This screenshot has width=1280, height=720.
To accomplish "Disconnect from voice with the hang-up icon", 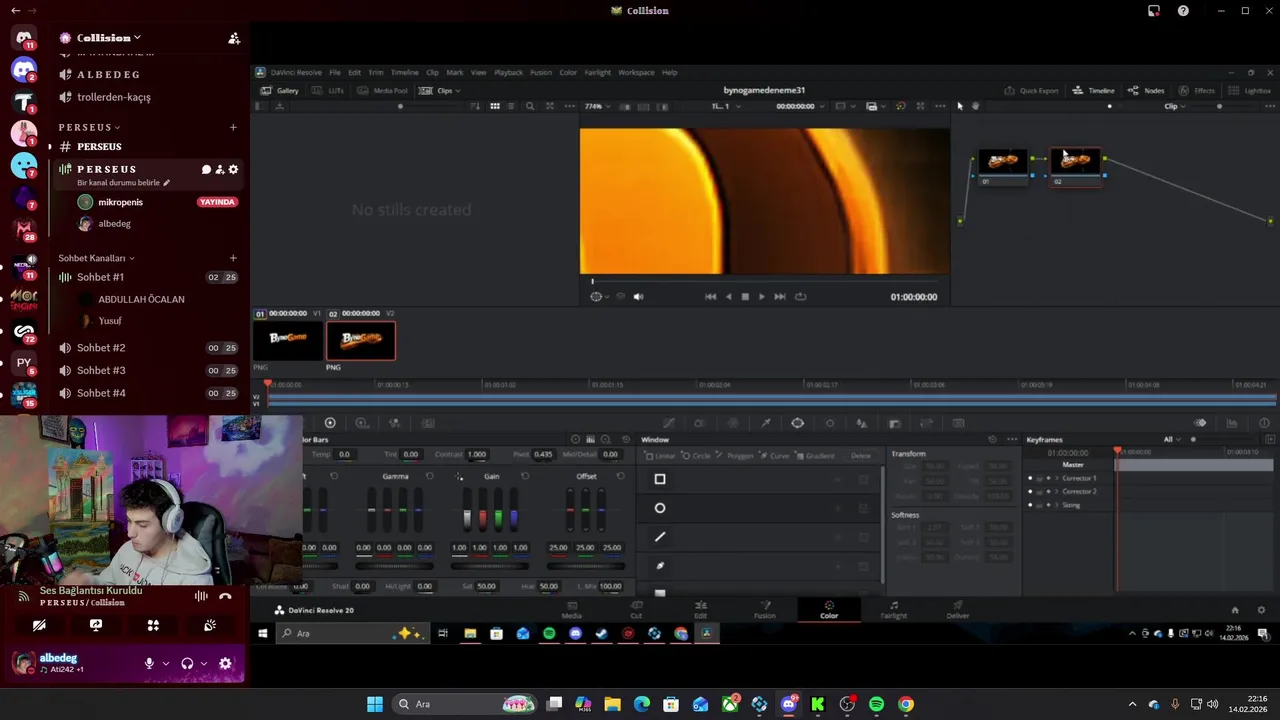I will click(x=225, y=596).
